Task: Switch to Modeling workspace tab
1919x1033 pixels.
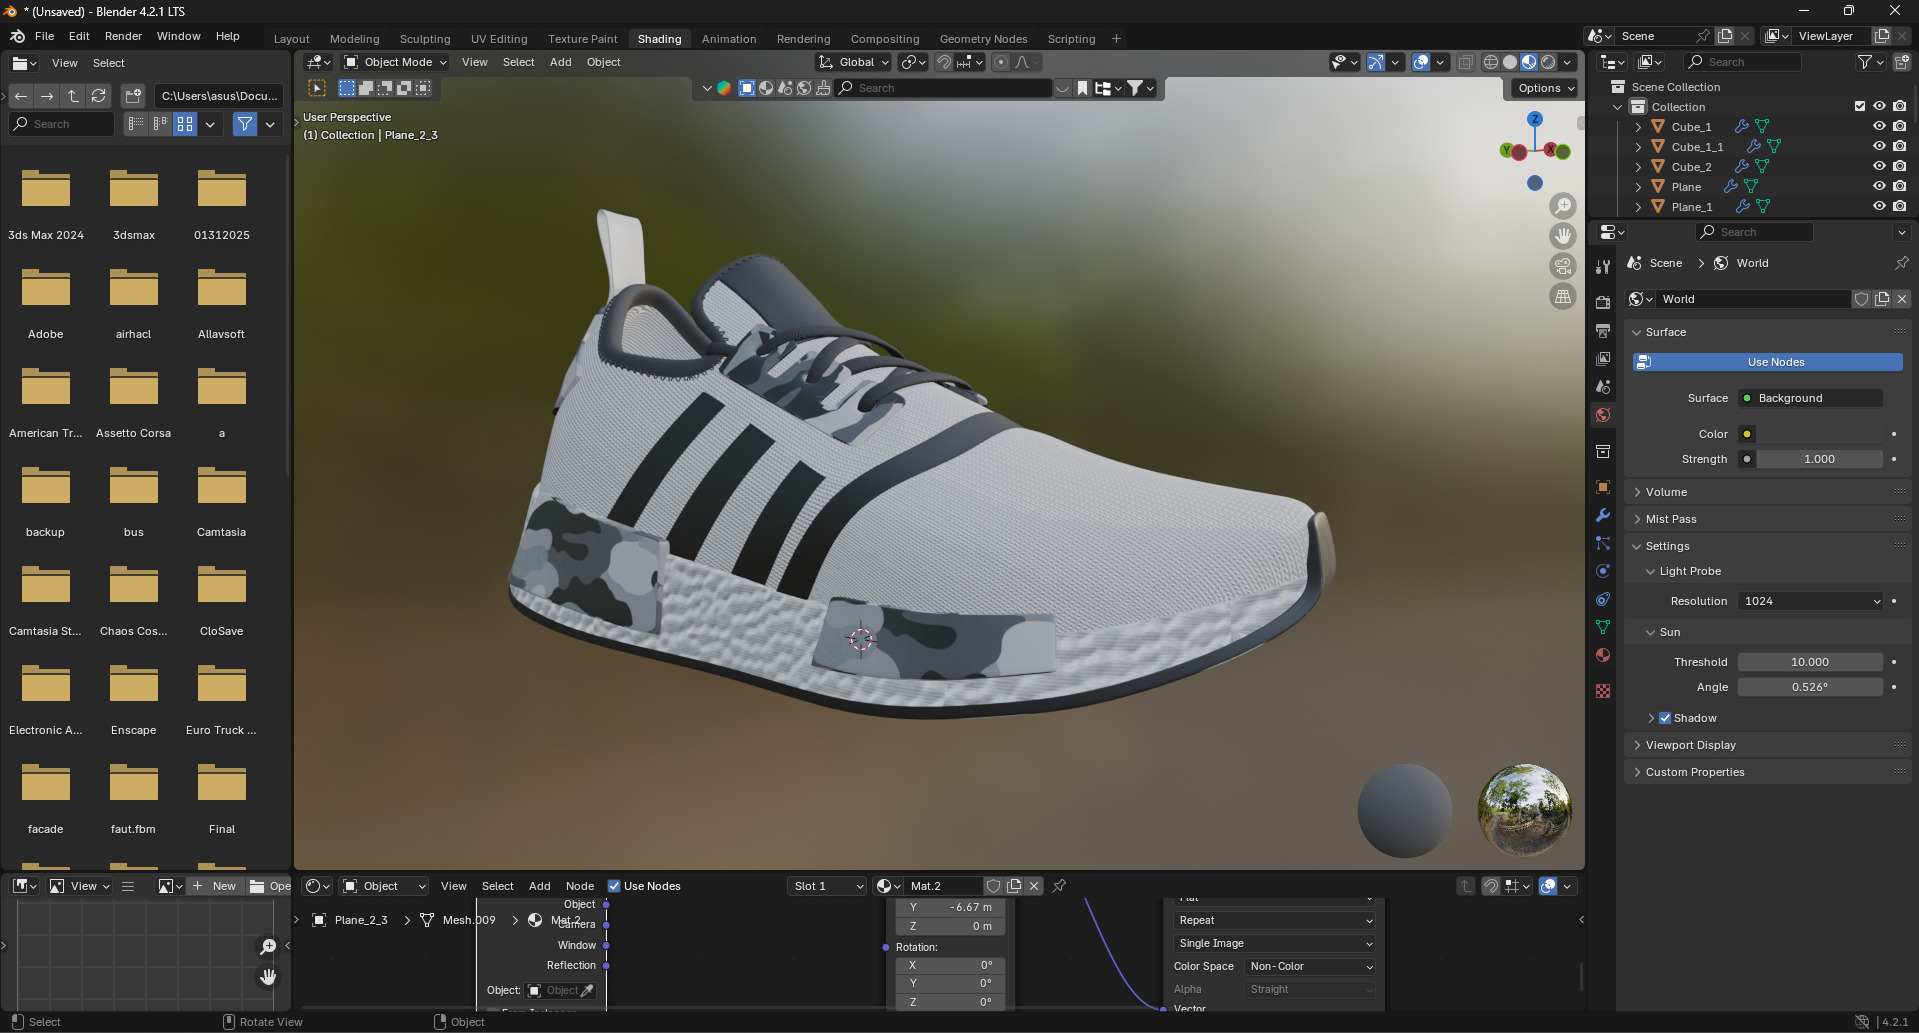Action: pos(354,39)
